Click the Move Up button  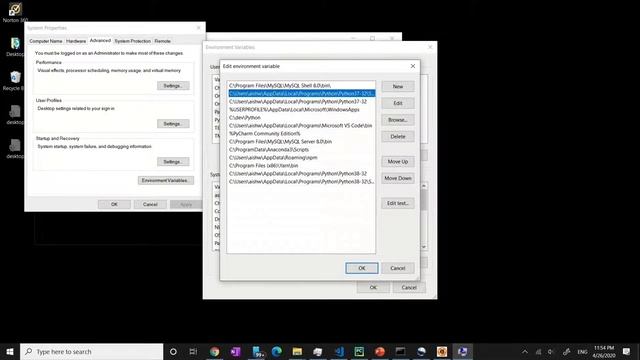pyautogui.click(x=398, y=162)
